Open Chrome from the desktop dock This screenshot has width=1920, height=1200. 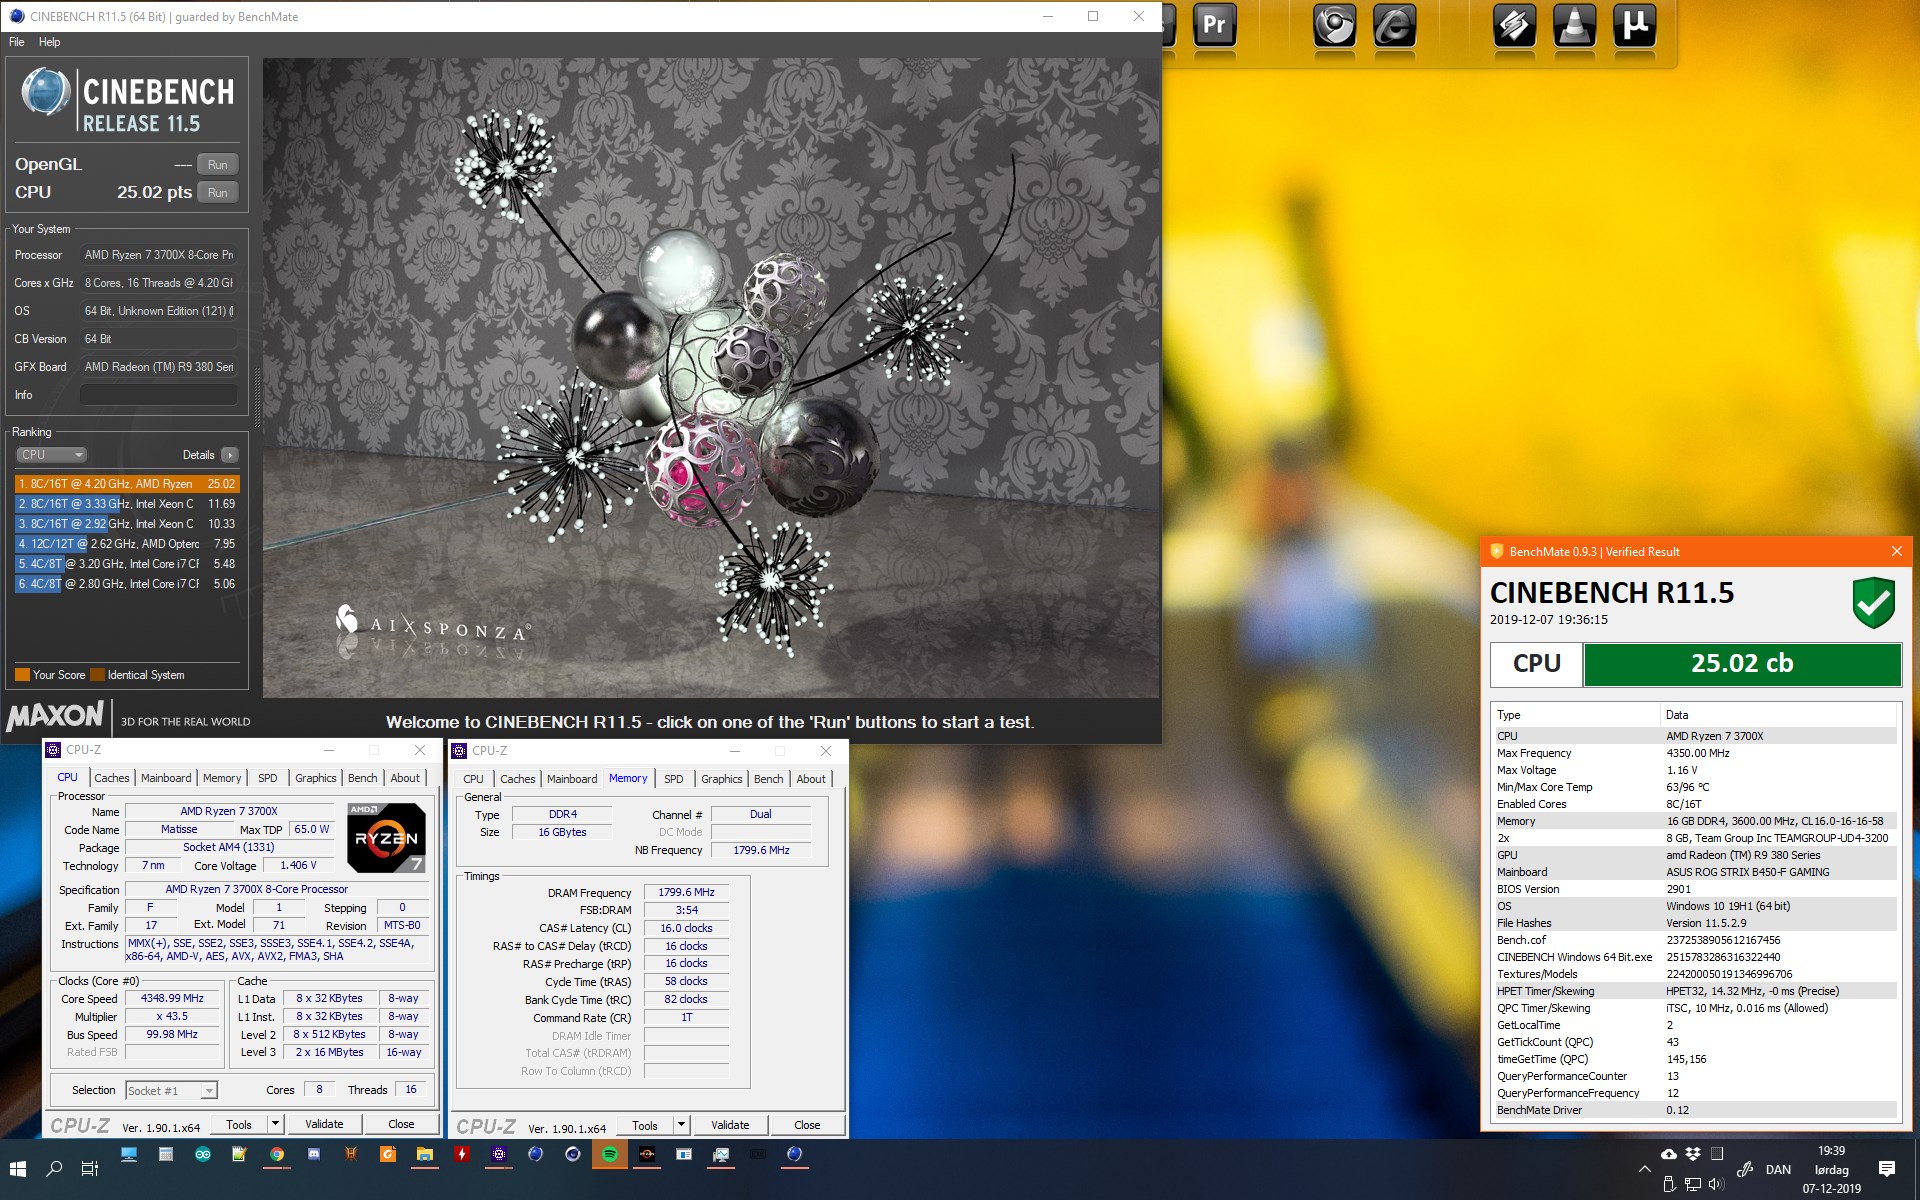click(x=1334, y=25)
